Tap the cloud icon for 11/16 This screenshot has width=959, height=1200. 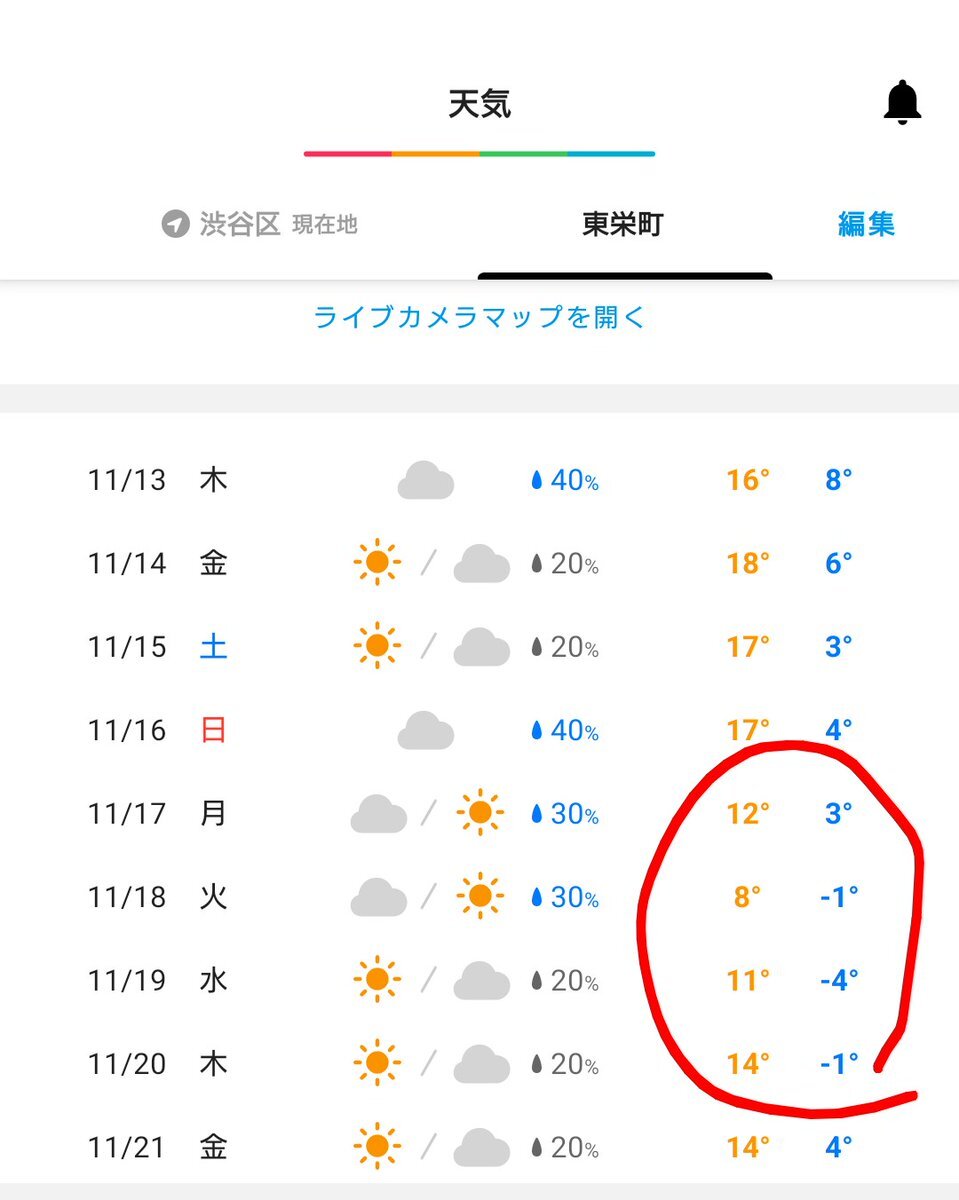(x=426, y=730)
